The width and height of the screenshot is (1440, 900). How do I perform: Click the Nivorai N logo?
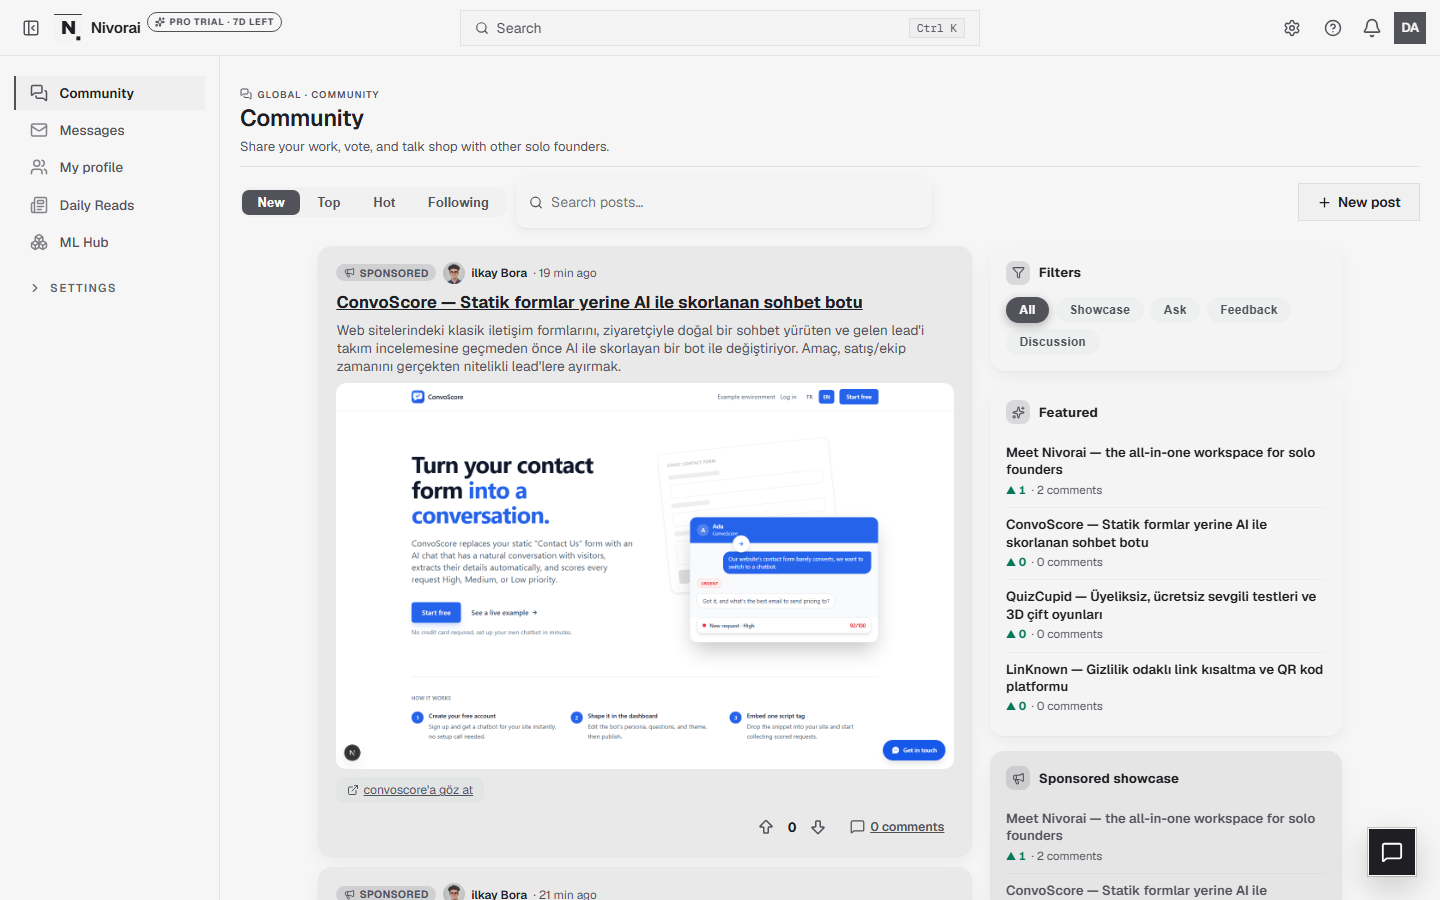[x=68, y=28]
